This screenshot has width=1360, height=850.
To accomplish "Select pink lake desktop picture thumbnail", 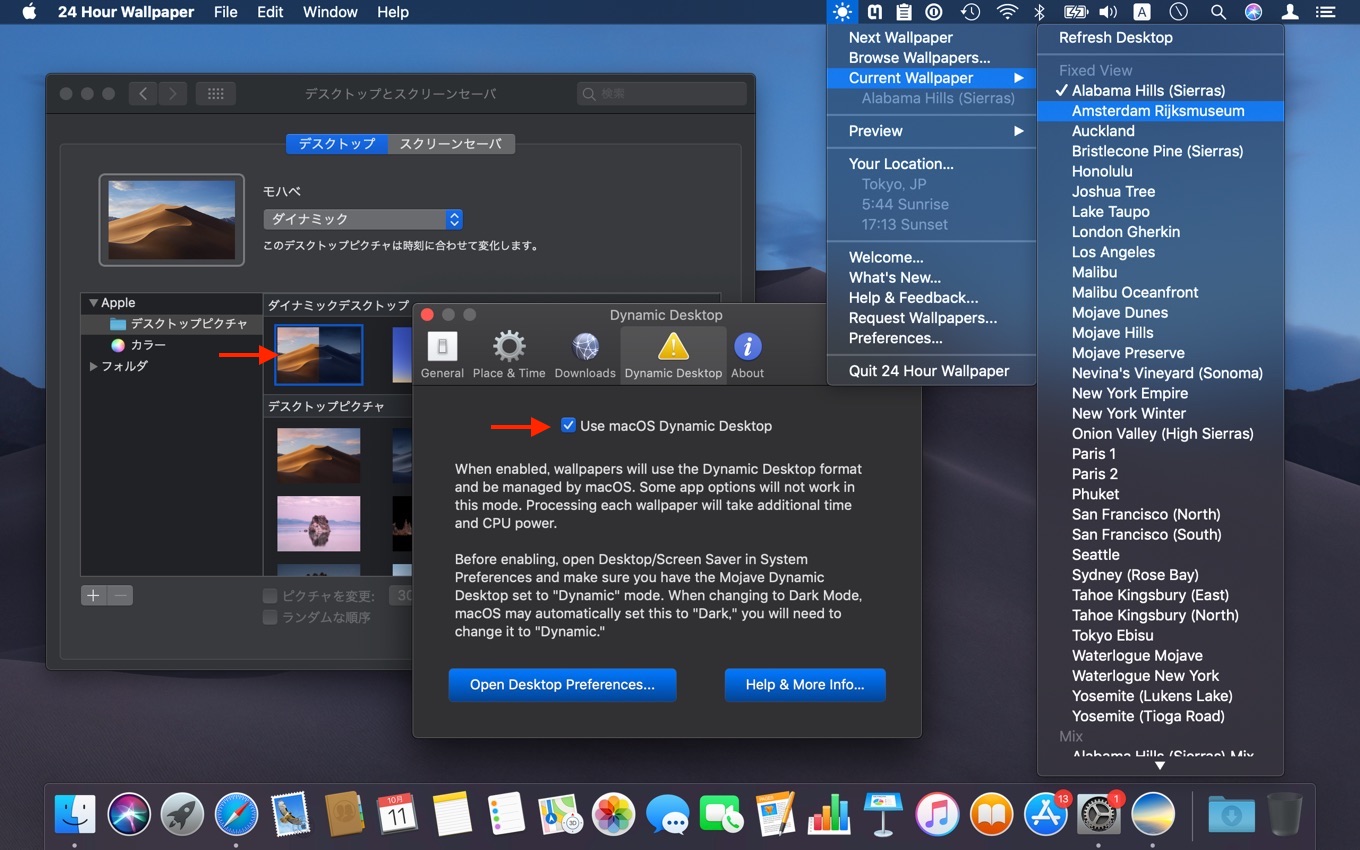I will (319, 524).
